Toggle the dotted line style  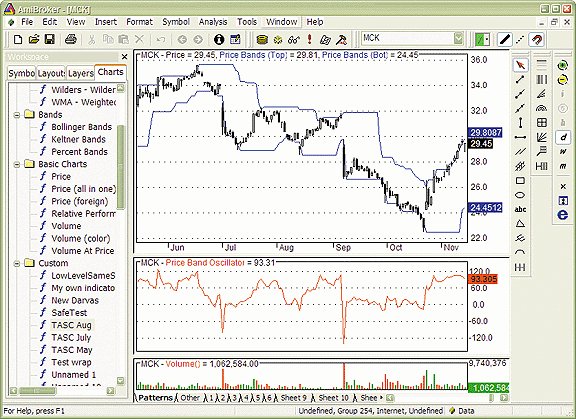520,39
